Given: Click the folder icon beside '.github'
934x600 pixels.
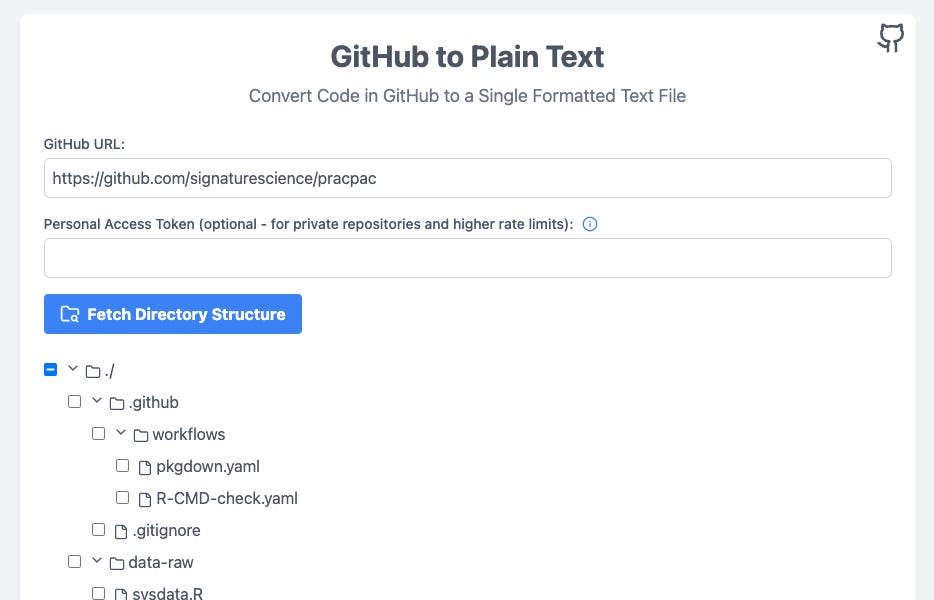Looking at the screenshot, I should (x=117, y=402).
